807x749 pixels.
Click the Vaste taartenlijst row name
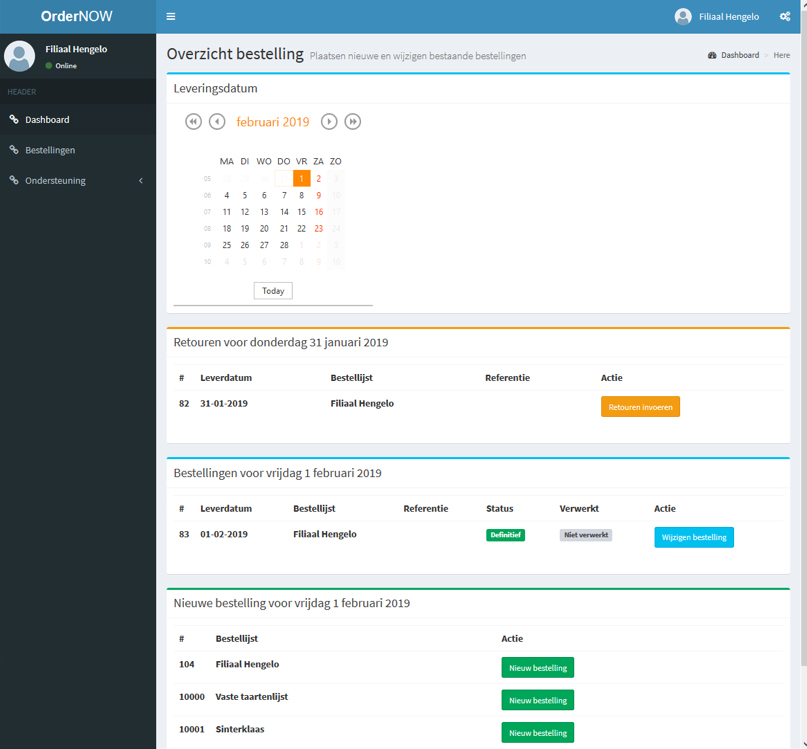[252, 697]
